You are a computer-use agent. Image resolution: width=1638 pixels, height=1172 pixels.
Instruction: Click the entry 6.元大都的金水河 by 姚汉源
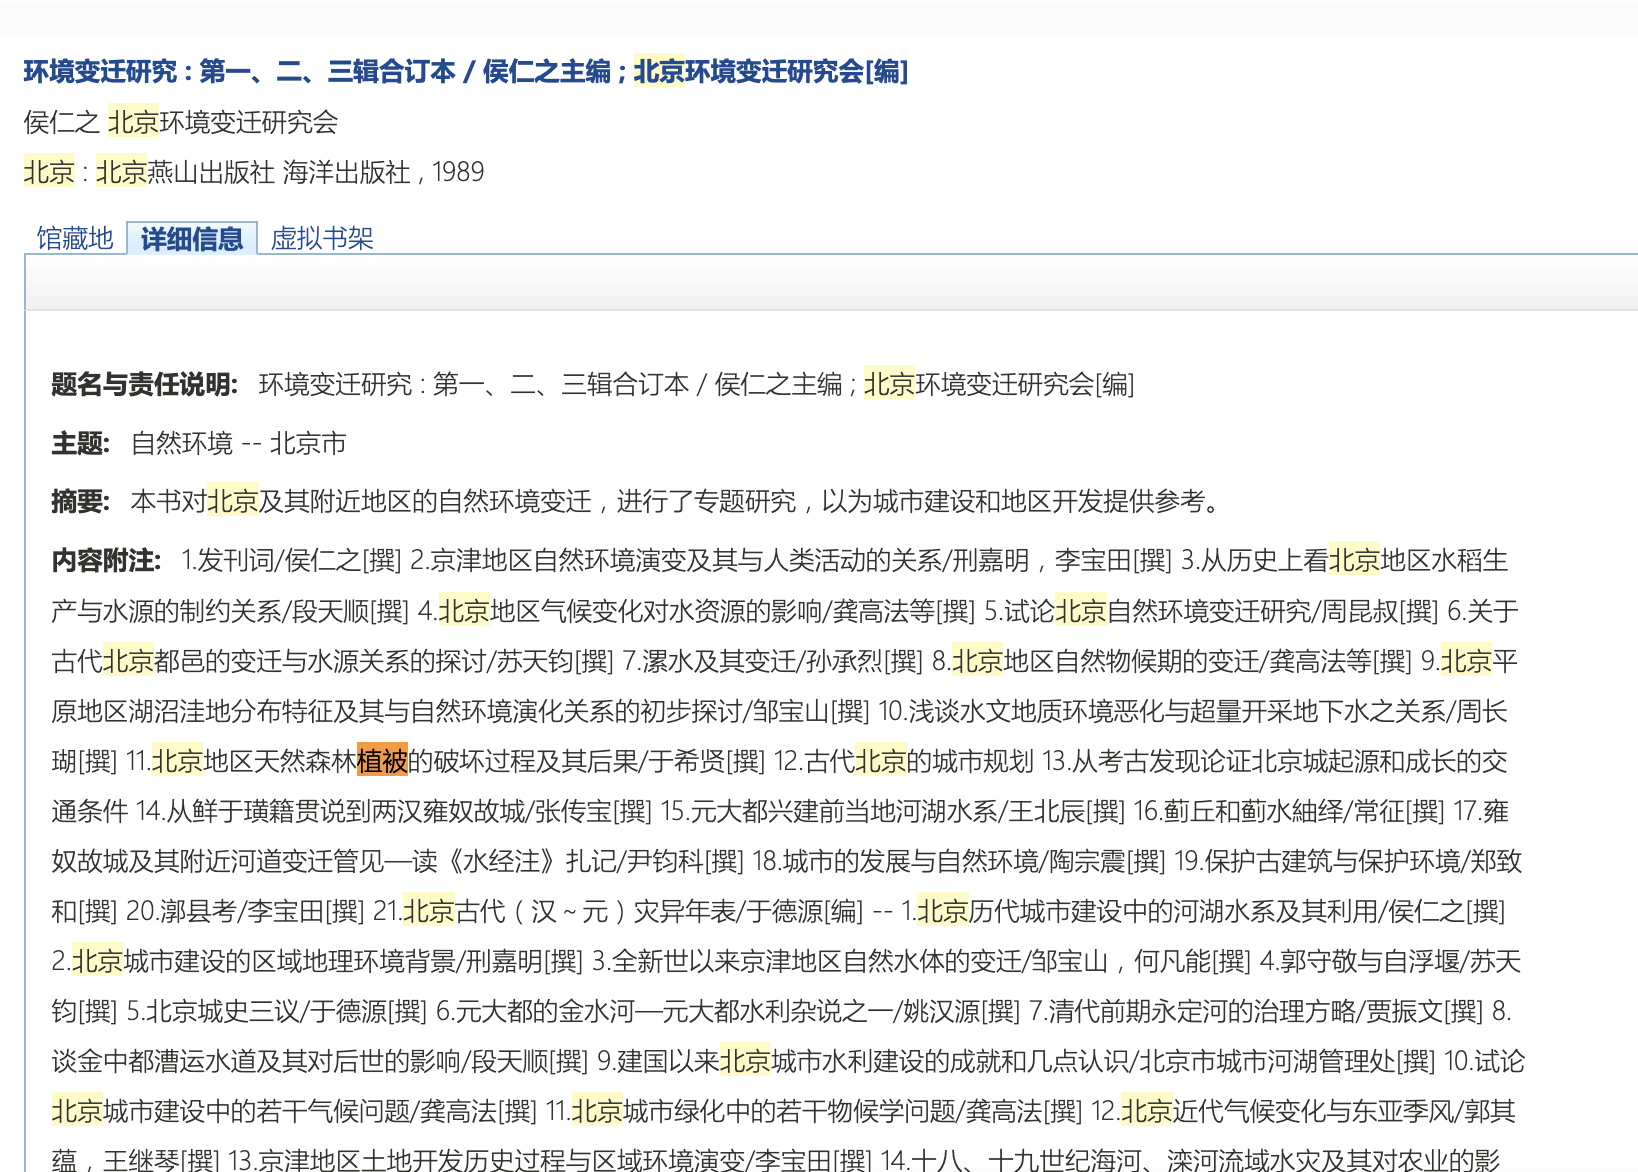click(x=728, y=1011)
